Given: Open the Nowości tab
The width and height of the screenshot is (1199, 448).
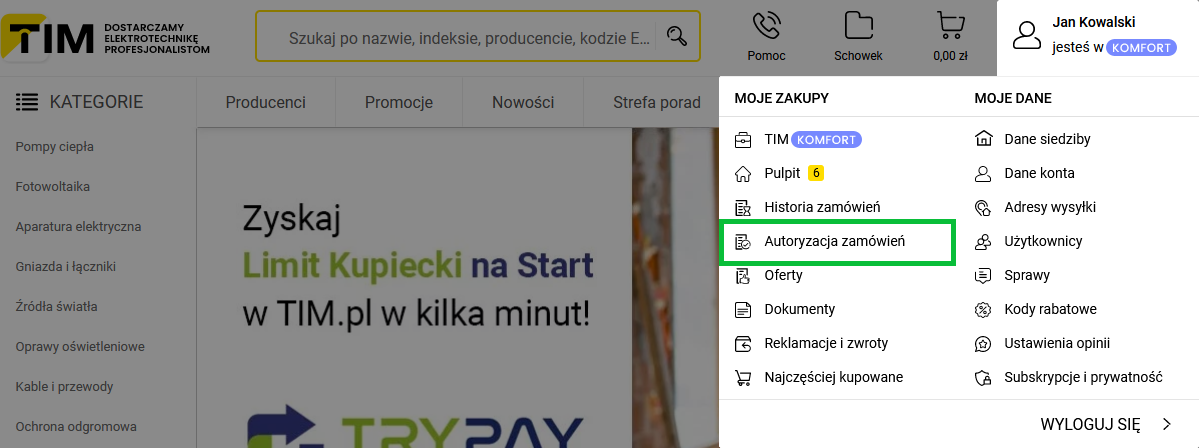Looking at the screenshot, I should (x=523, y=102).
